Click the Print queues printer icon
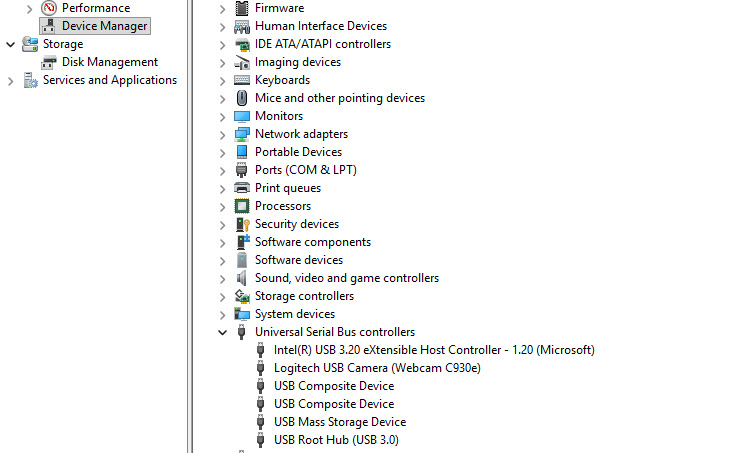 point(242,188)
